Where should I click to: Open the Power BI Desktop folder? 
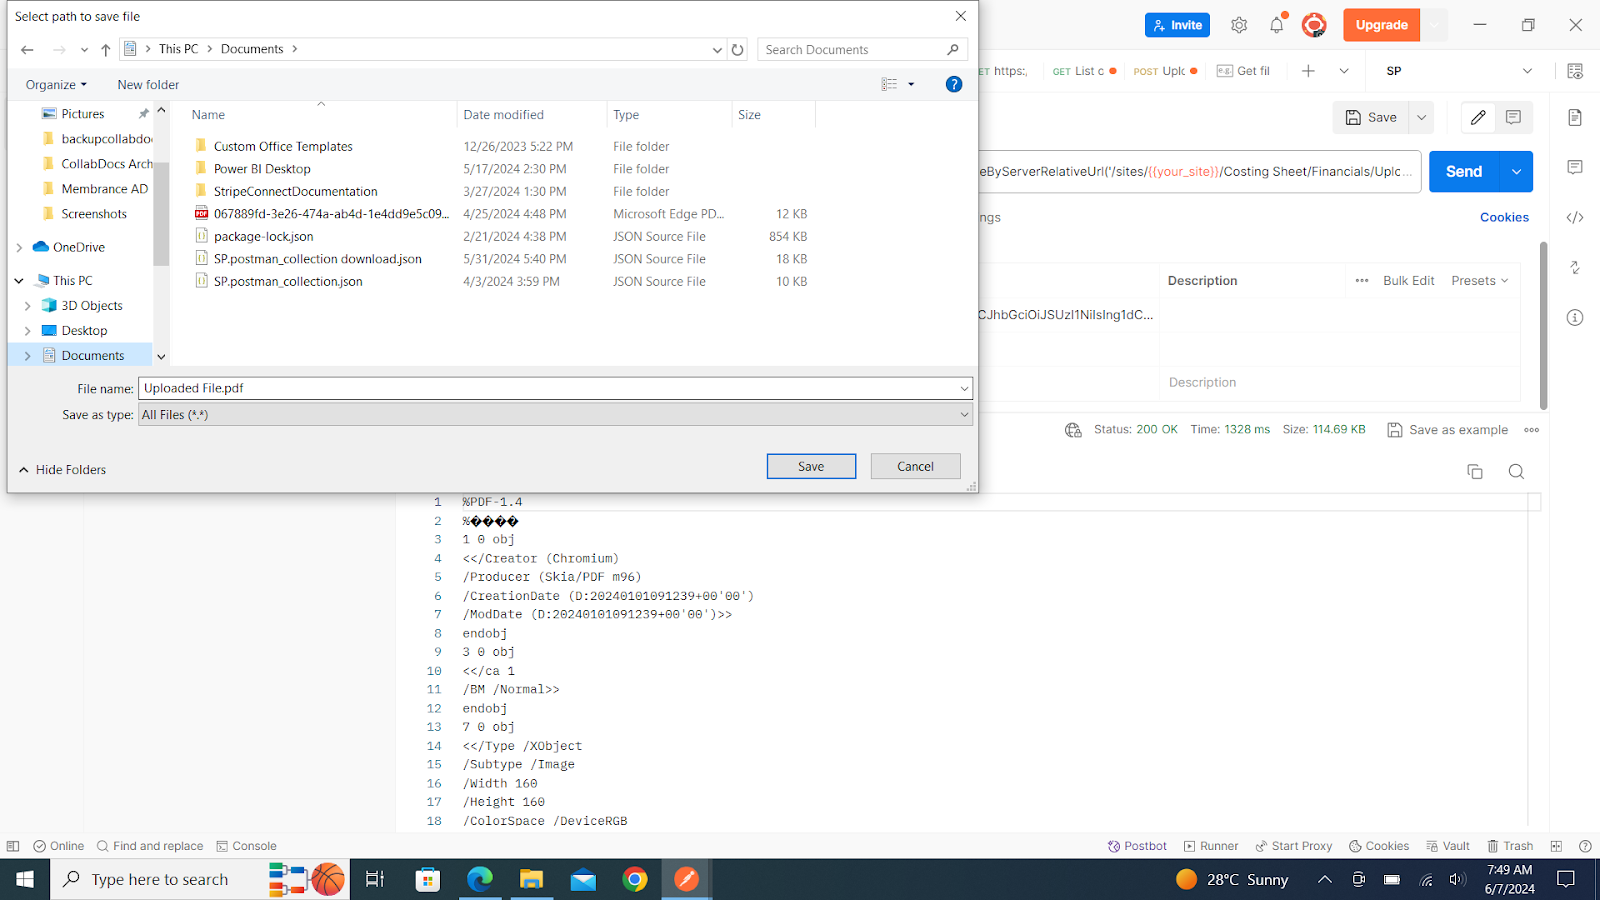click(x=262, y=169)
